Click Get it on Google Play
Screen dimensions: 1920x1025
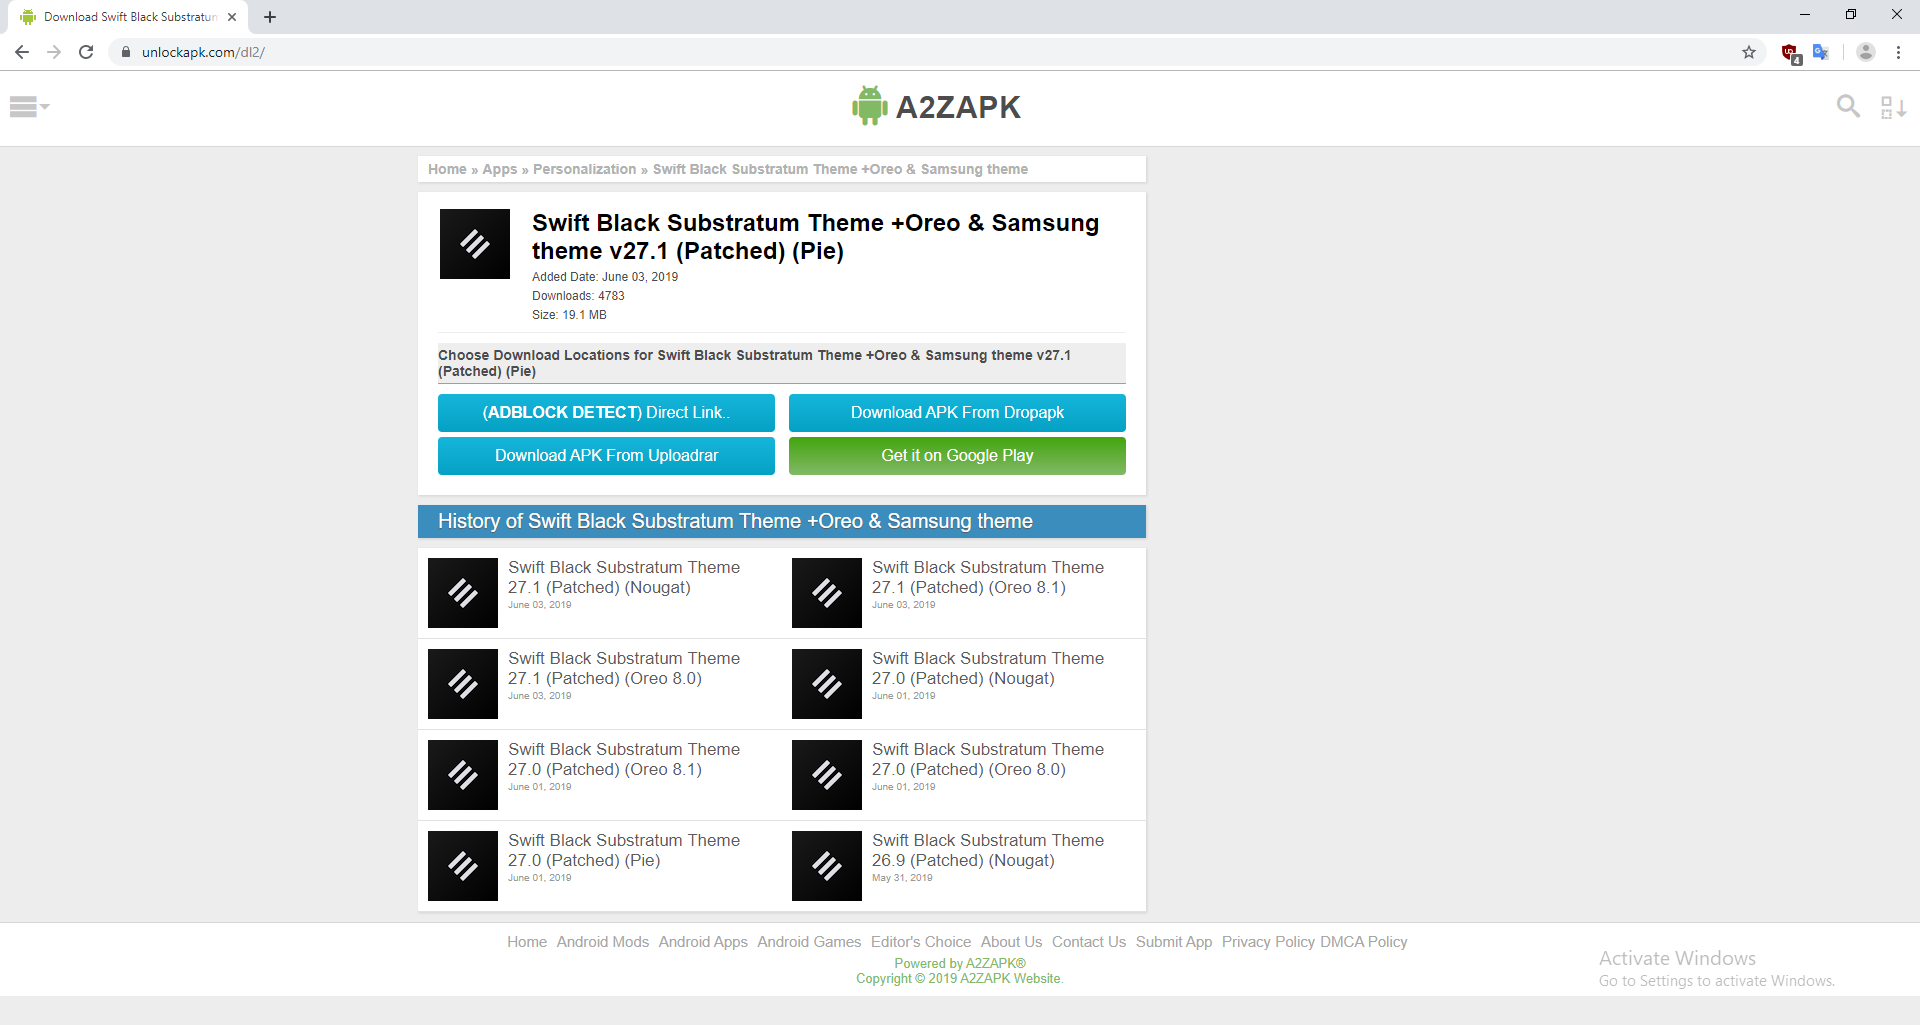pos(956,455)
